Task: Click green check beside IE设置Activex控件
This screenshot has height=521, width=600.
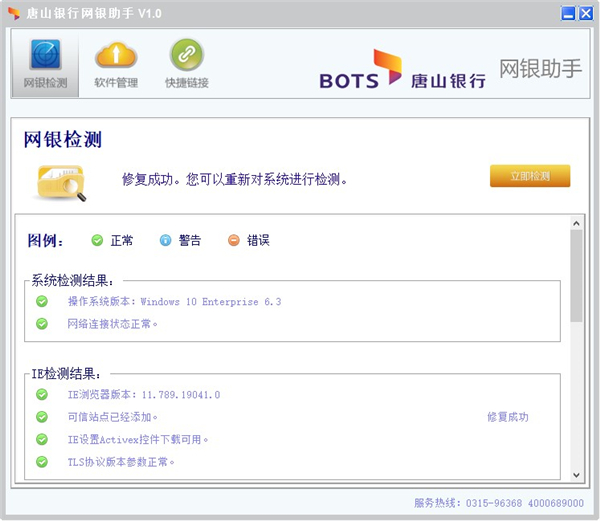Action: (x=42, y=439)
